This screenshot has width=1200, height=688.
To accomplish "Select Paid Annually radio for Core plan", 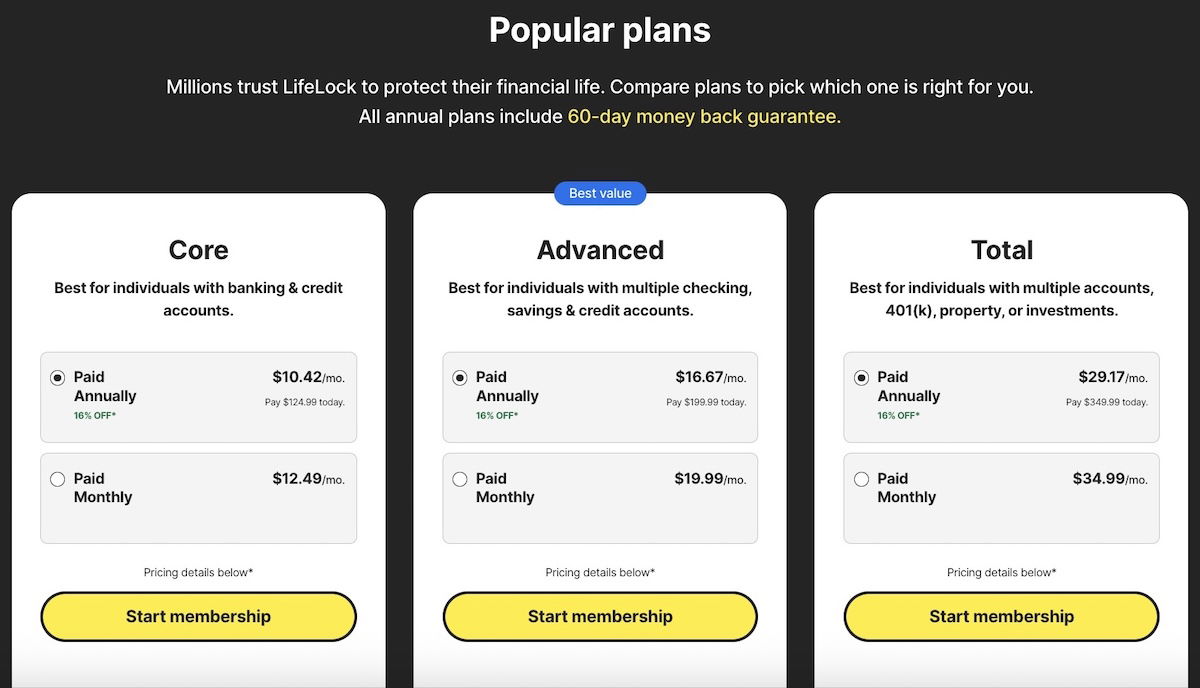I will tap(58, 378).
